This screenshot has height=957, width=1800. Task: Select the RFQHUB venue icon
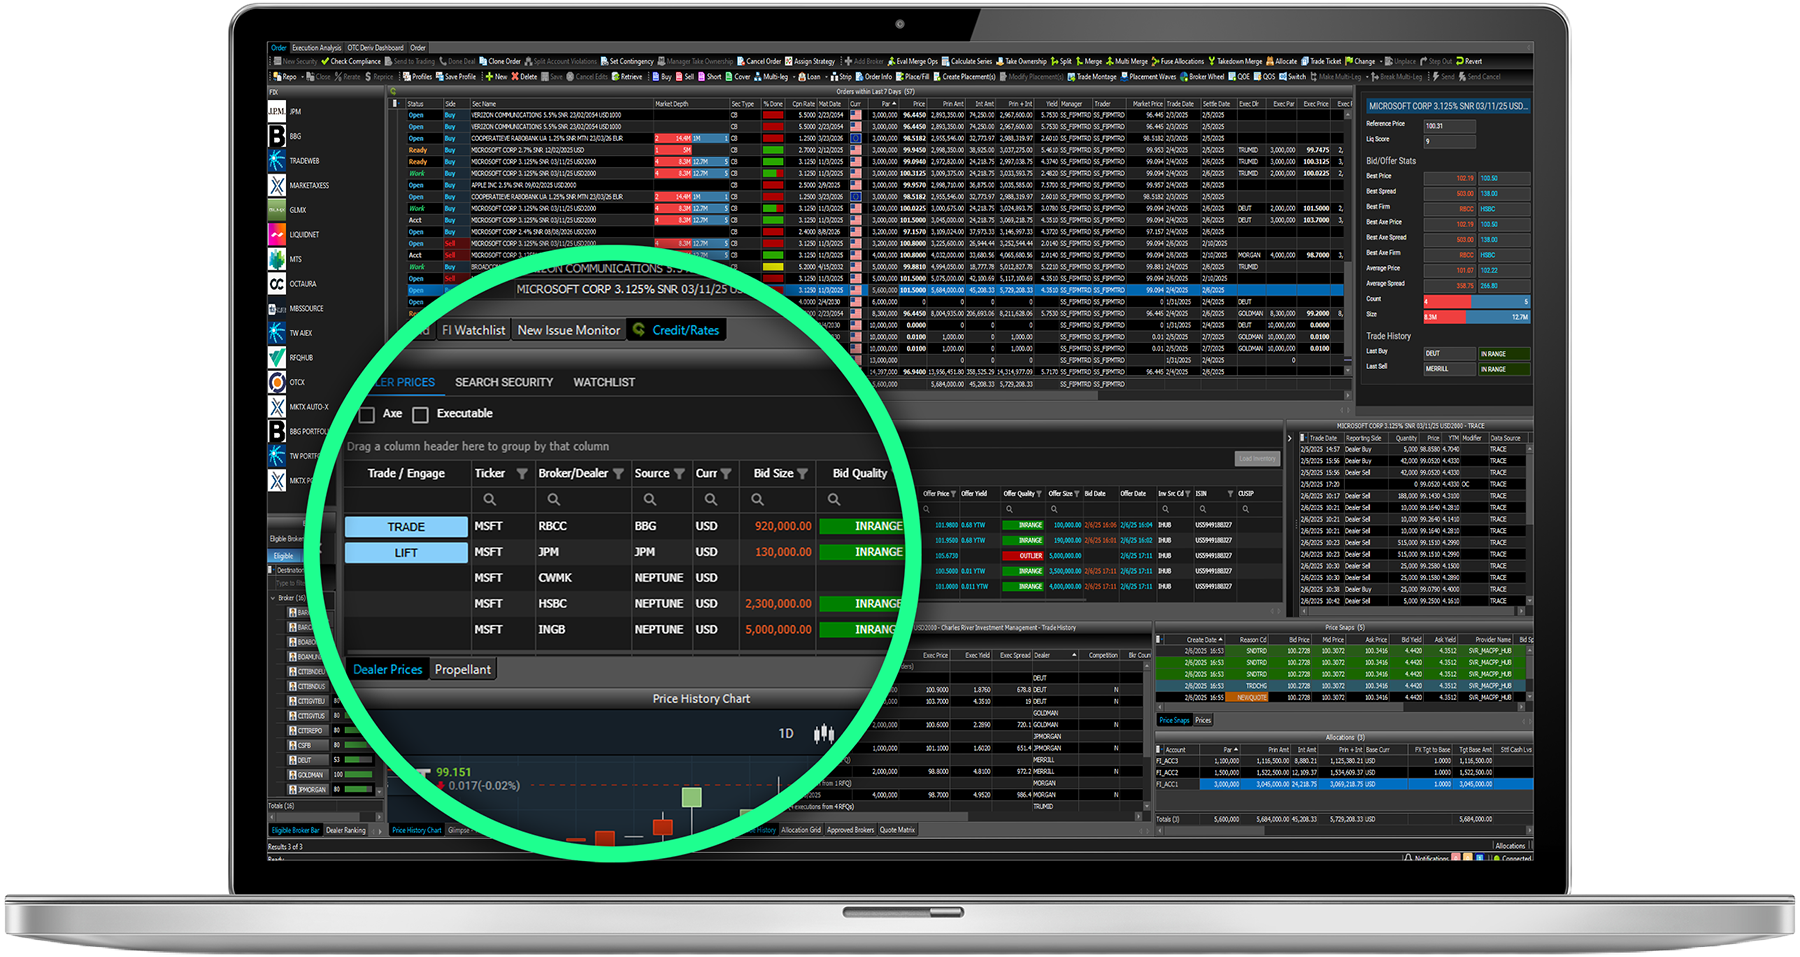tap(277, 357)
